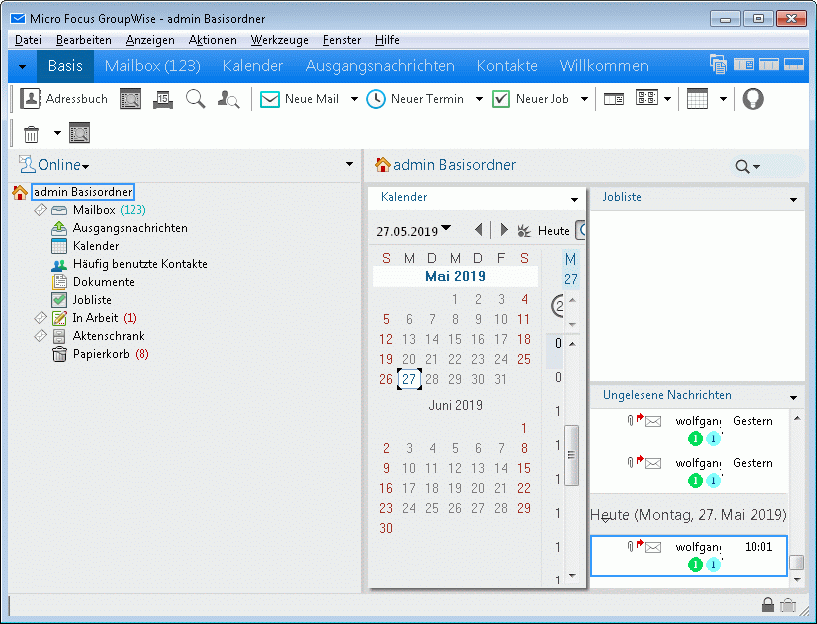Viewport: 817px width, 624px height.
Task: Click the last layout icon on the nav bar
Action: pyautogui.click(x=794, y=64)
